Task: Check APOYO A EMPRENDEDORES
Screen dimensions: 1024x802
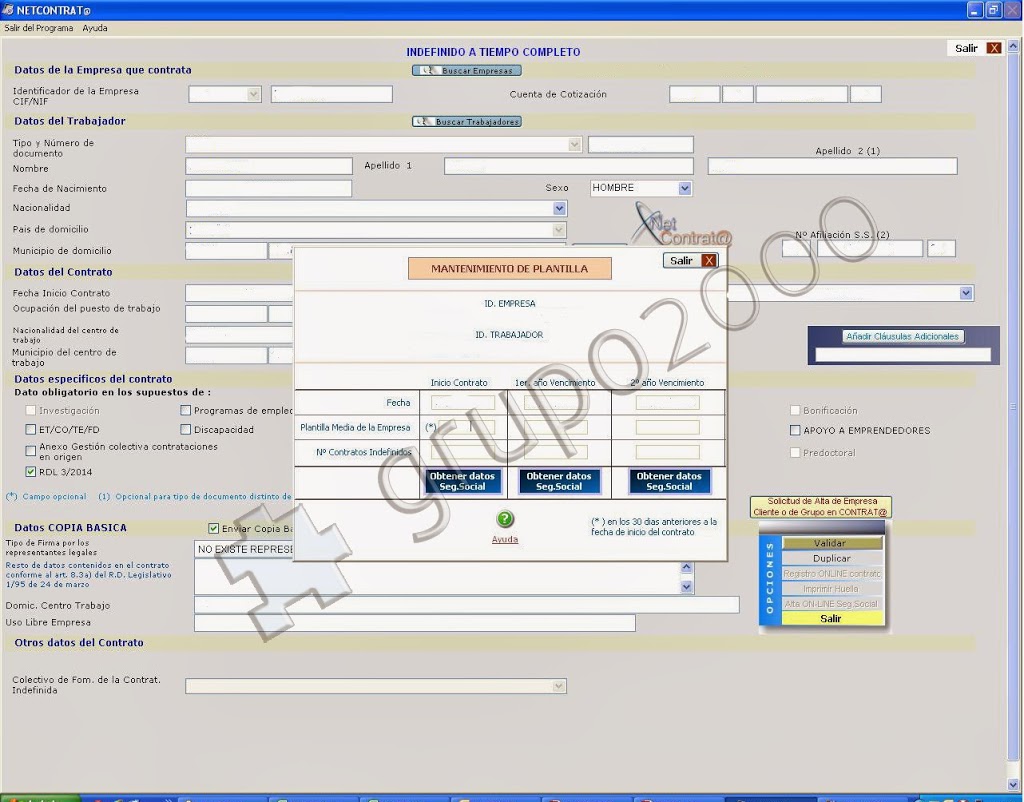Action: point(795,430)
